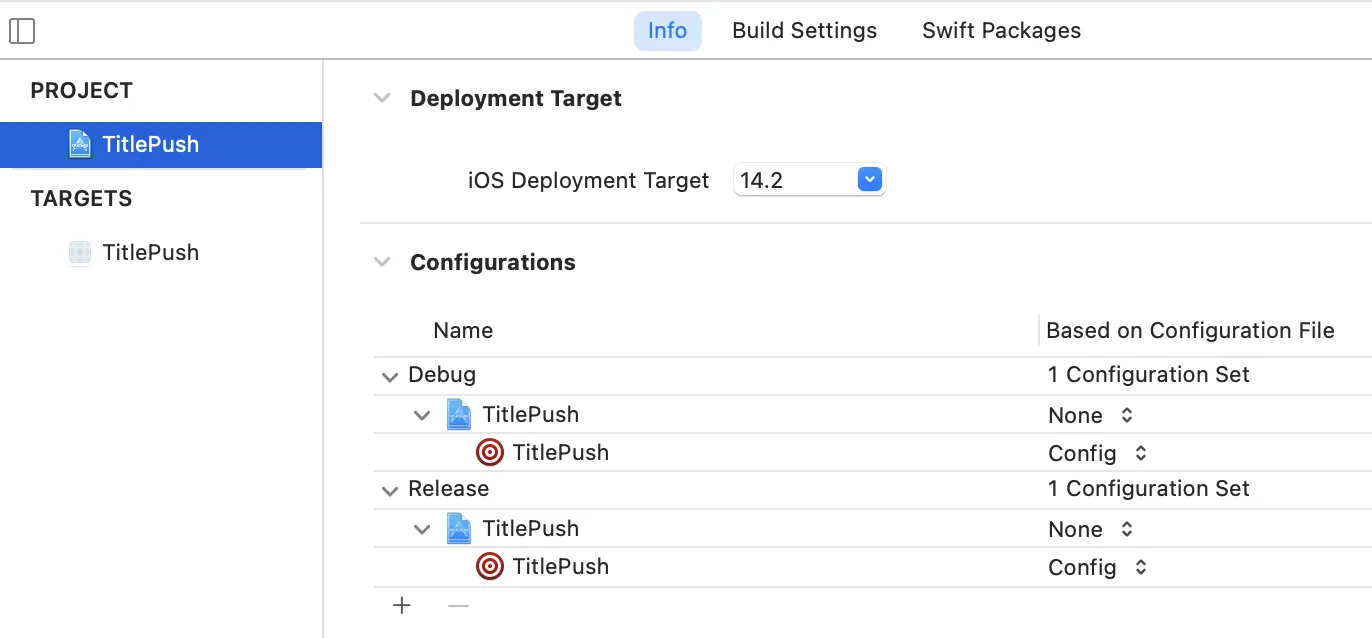Collapse the Debug configuration row

tap(389, 377)
